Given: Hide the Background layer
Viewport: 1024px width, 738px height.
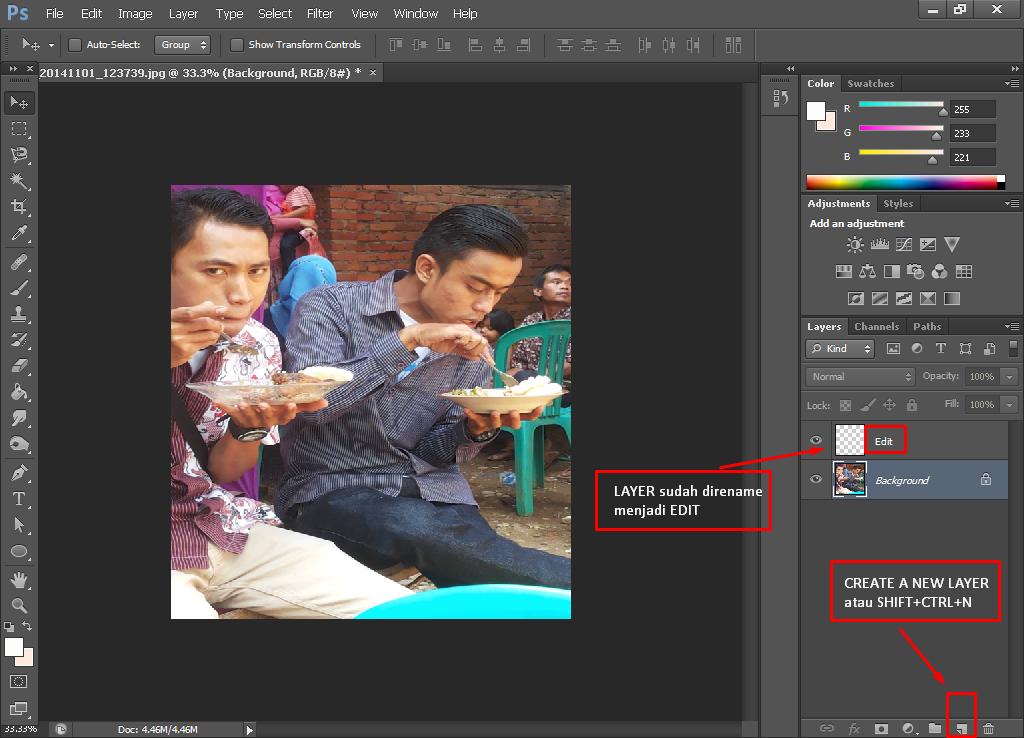Looking at the screenshot, I should (816, 479).
